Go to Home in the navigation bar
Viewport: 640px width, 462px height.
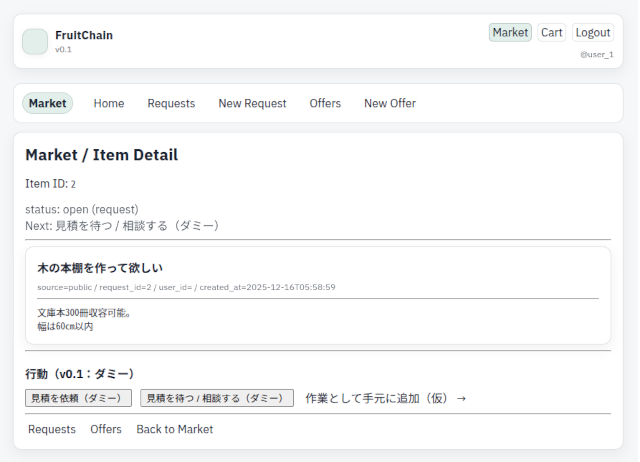pos(109,103)
